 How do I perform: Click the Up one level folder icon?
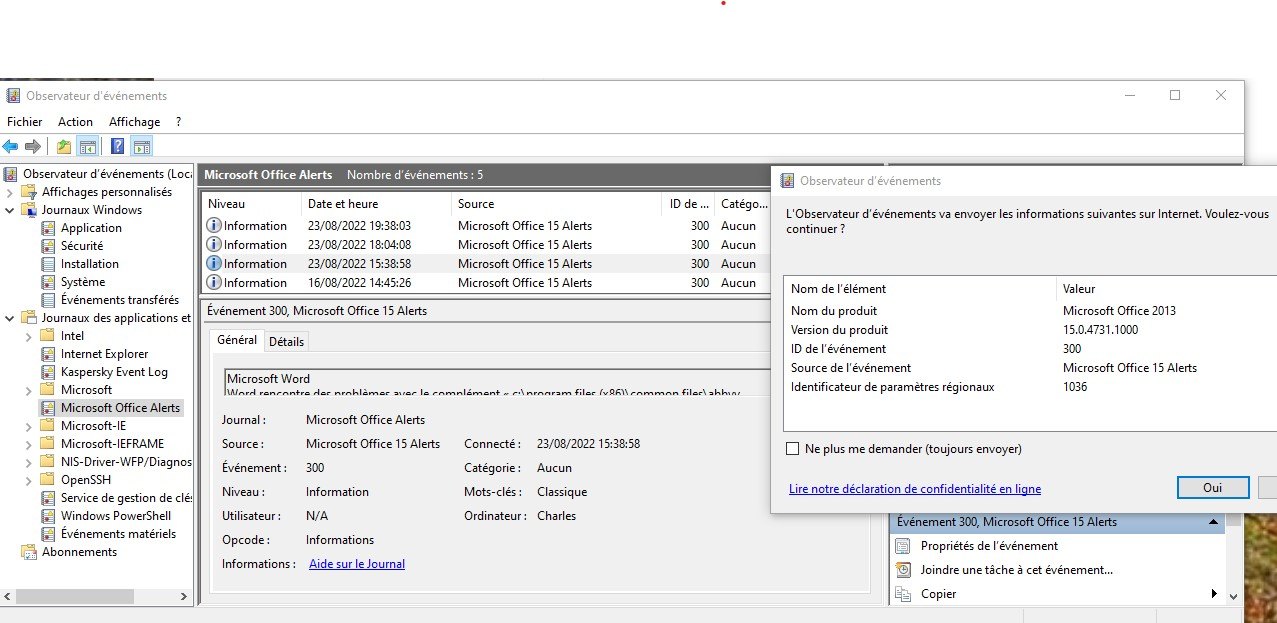(64, 147)
